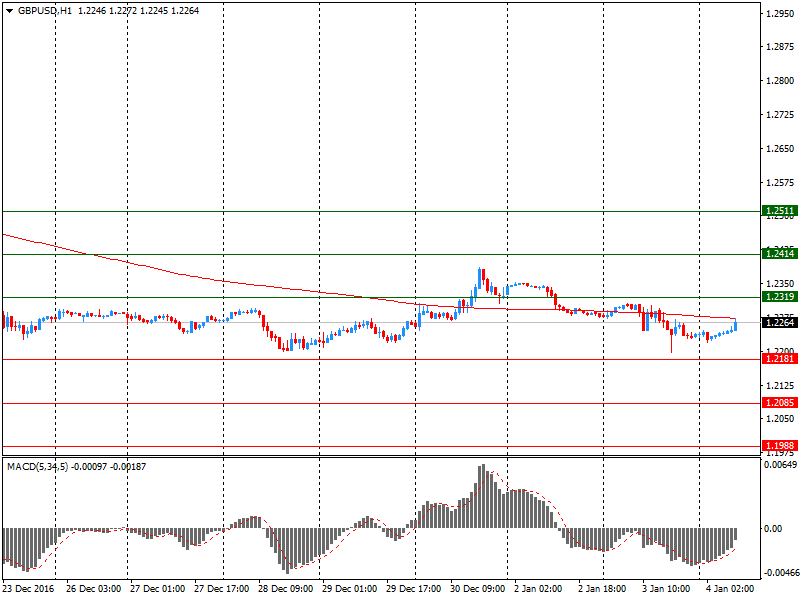Click the MACD(5,34,5) indicator label

pos(37,467)
